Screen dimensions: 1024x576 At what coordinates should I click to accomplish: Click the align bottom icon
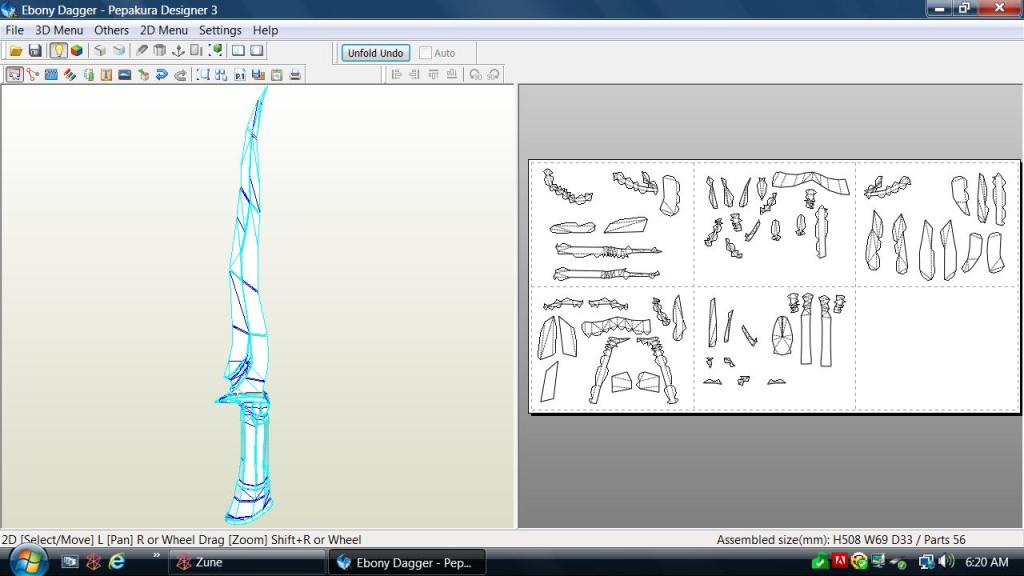(x=451, y=74)
